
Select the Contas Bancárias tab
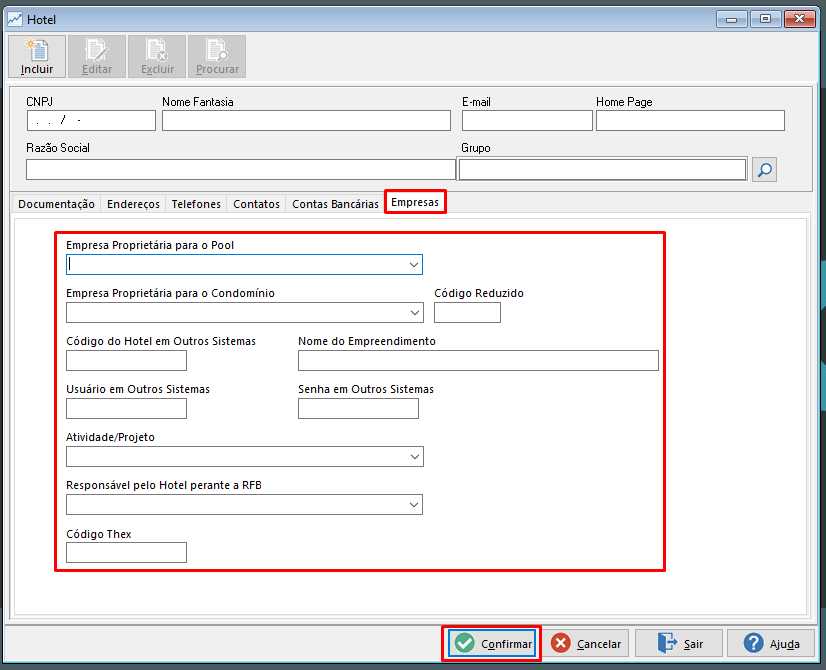pyautogui.click(x=335, y=204)
